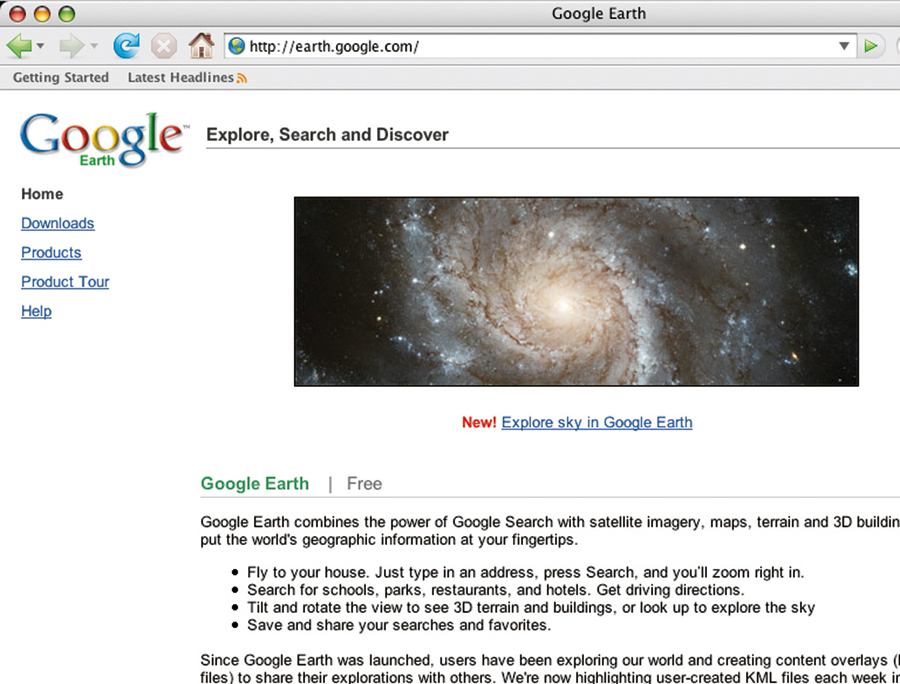Image resolution: width=900 pixels, height=684 pixels.
Task: Zoom the window with the green button
Action: 67,14
